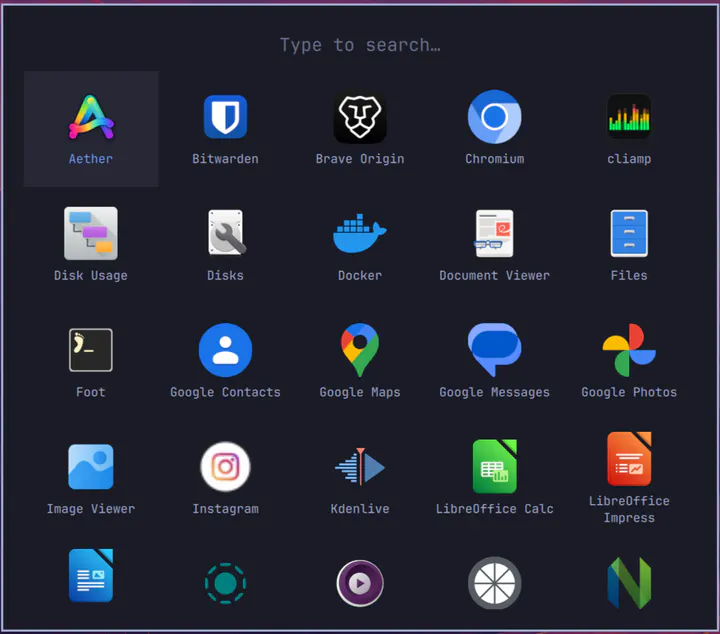Launch the Foot terminal icon
The height and width of the screenshot is (634, 720).
91,350
